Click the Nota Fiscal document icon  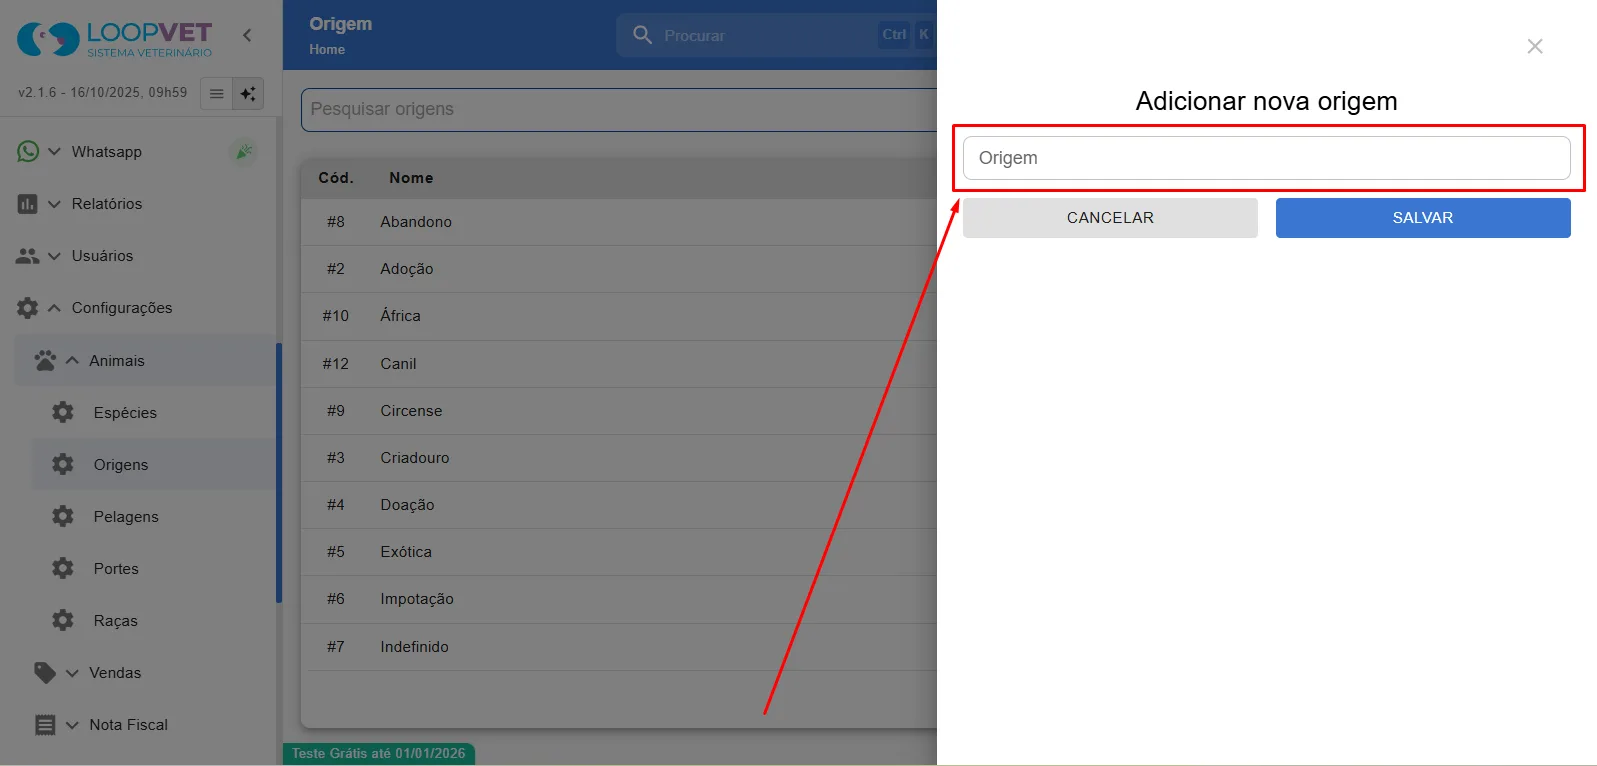(x=45, y=725)
